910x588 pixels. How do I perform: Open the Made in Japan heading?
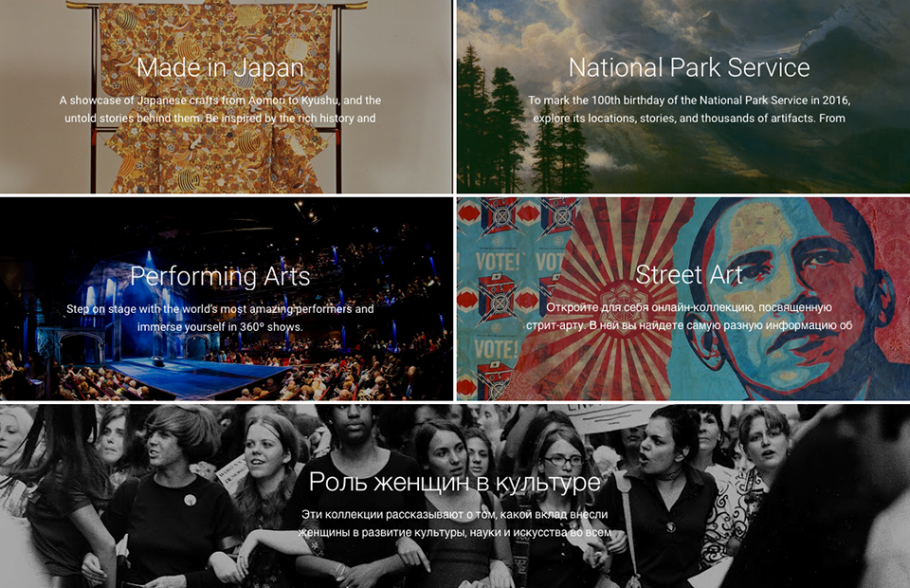tap(220, 68)
